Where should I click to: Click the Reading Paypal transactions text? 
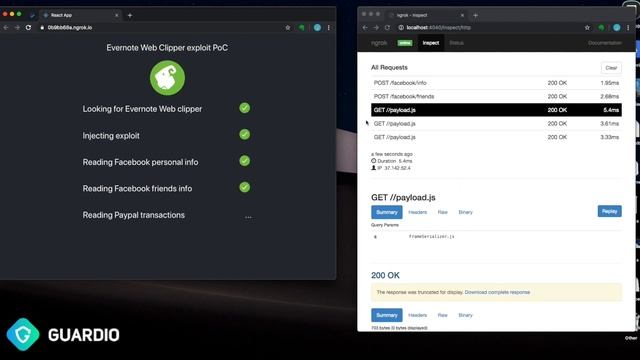(133, 215)
